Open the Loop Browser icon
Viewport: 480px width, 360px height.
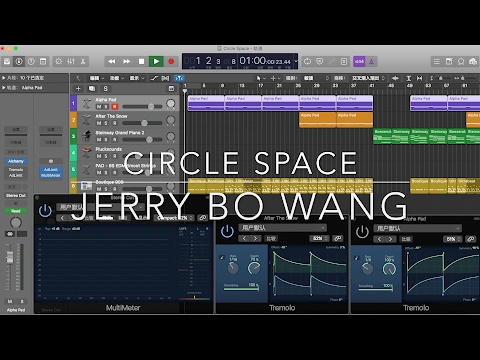pos(461,61)
